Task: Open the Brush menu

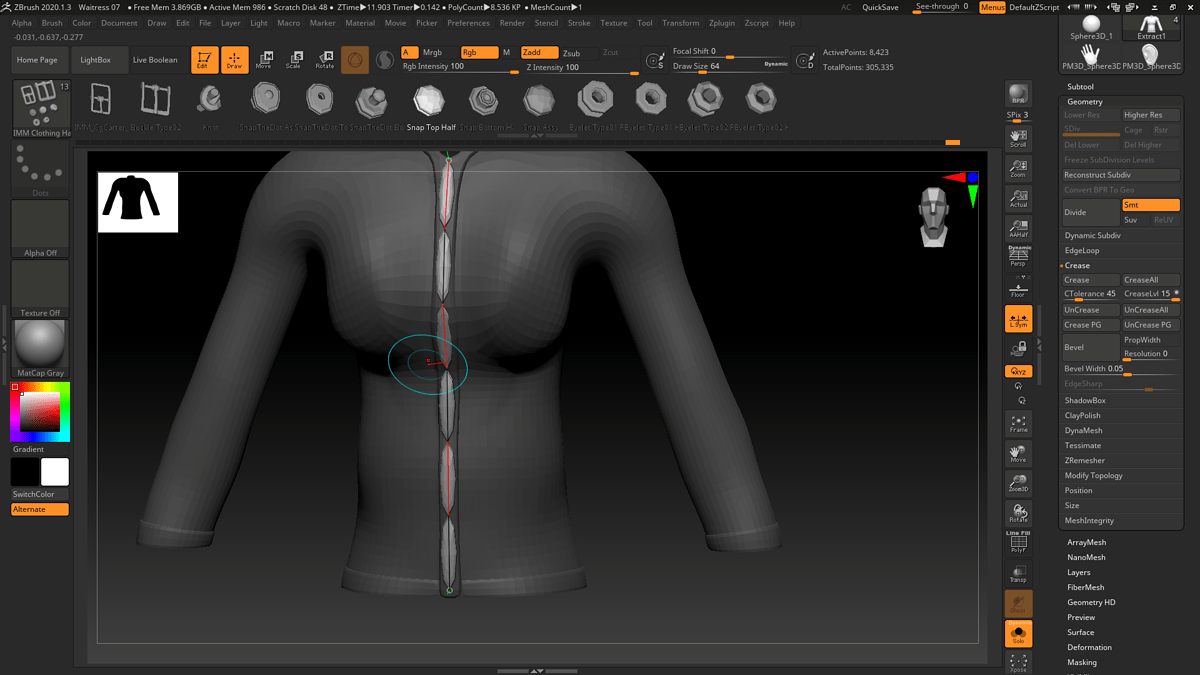Action: pyautogui.click(x=52, y=23)
